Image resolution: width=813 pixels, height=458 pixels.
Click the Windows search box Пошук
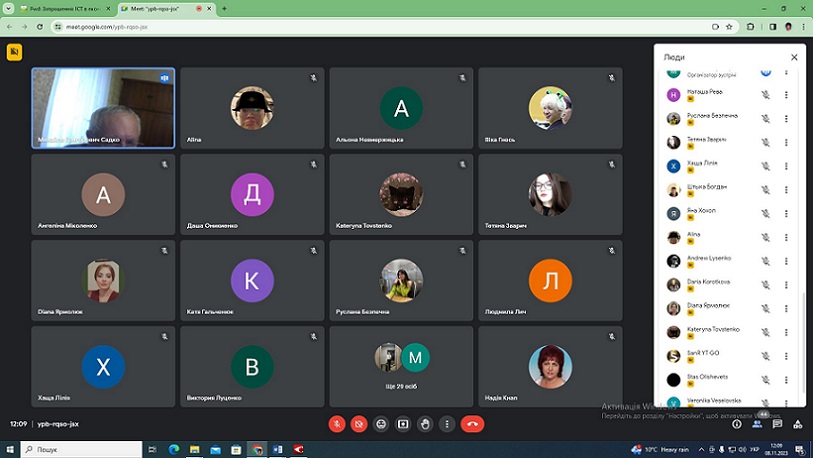coord(81,449)
